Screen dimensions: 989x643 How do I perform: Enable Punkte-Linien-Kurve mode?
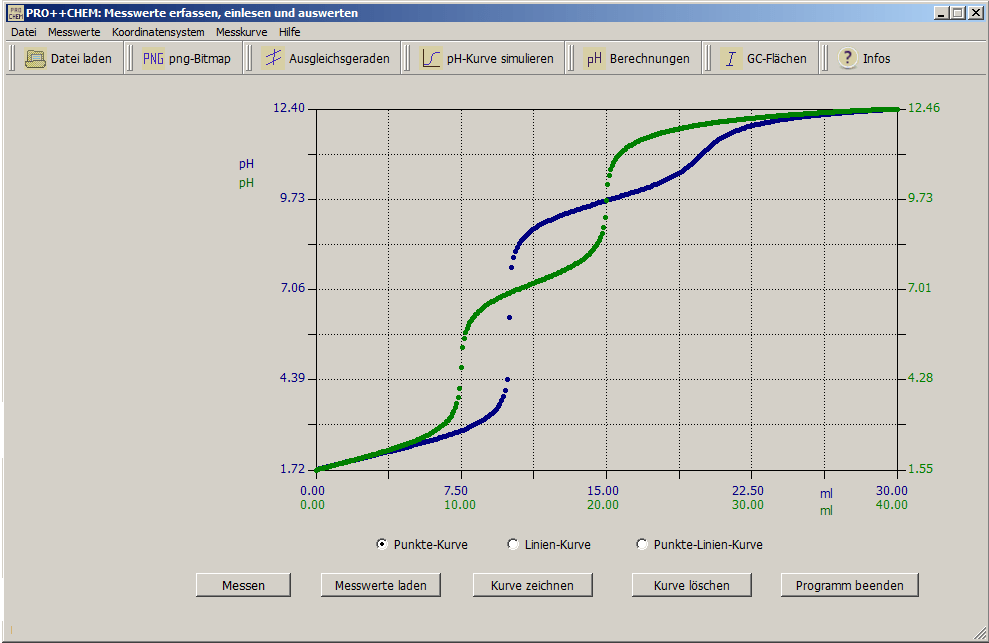tap(641, 544)
